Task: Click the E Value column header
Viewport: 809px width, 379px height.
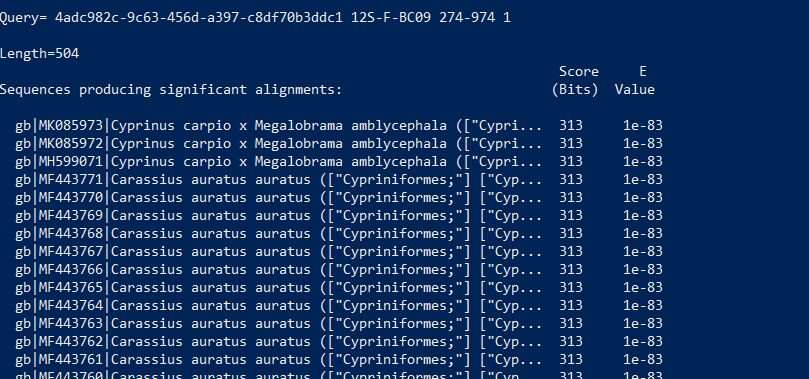Action: click(635, 80)
